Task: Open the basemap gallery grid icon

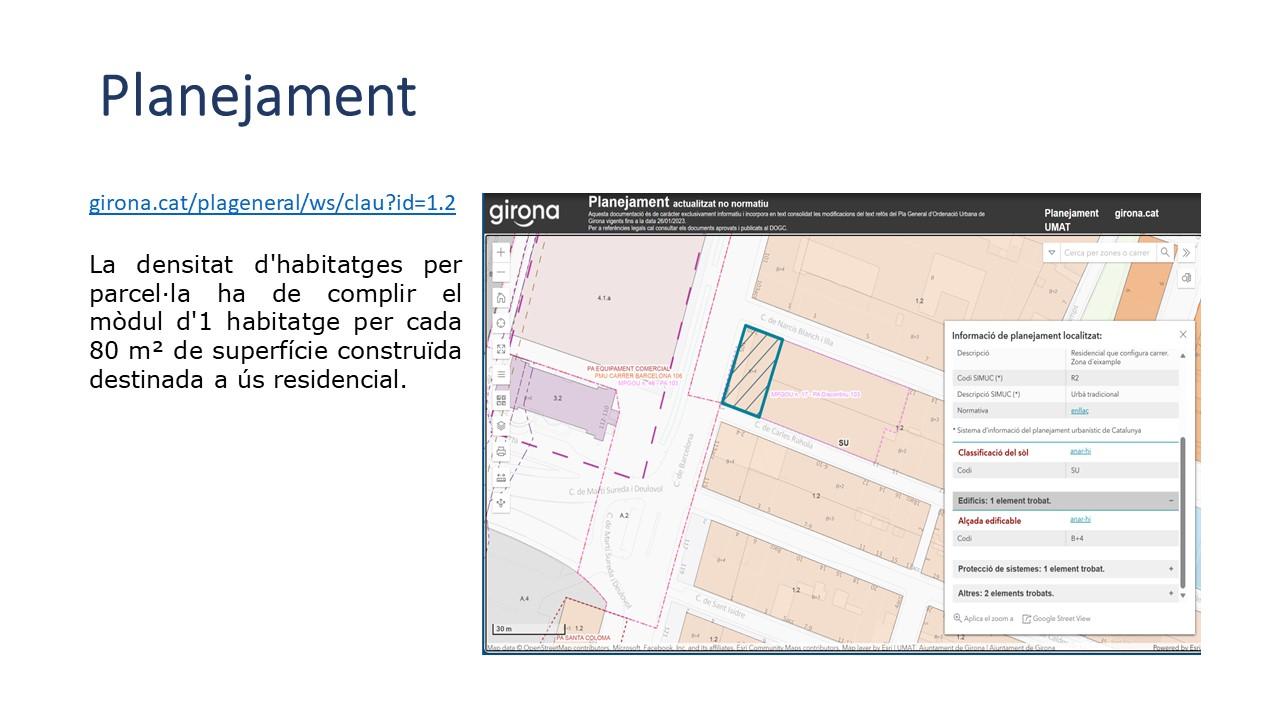Action: point(501,400)
